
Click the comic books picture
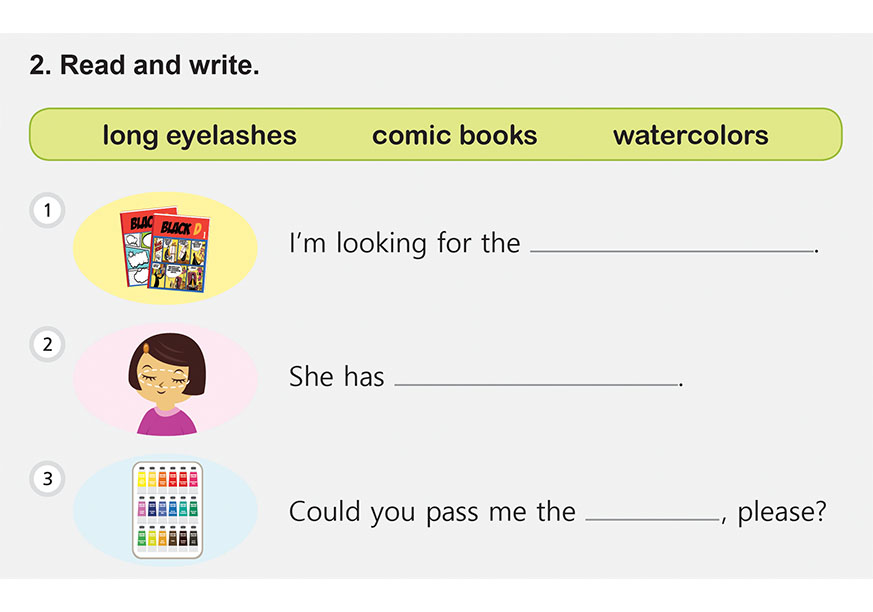(x=165, y=250)
